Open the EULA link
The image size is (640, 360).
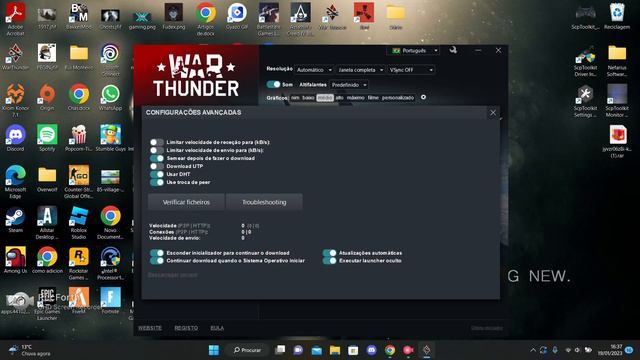[217, 328]
